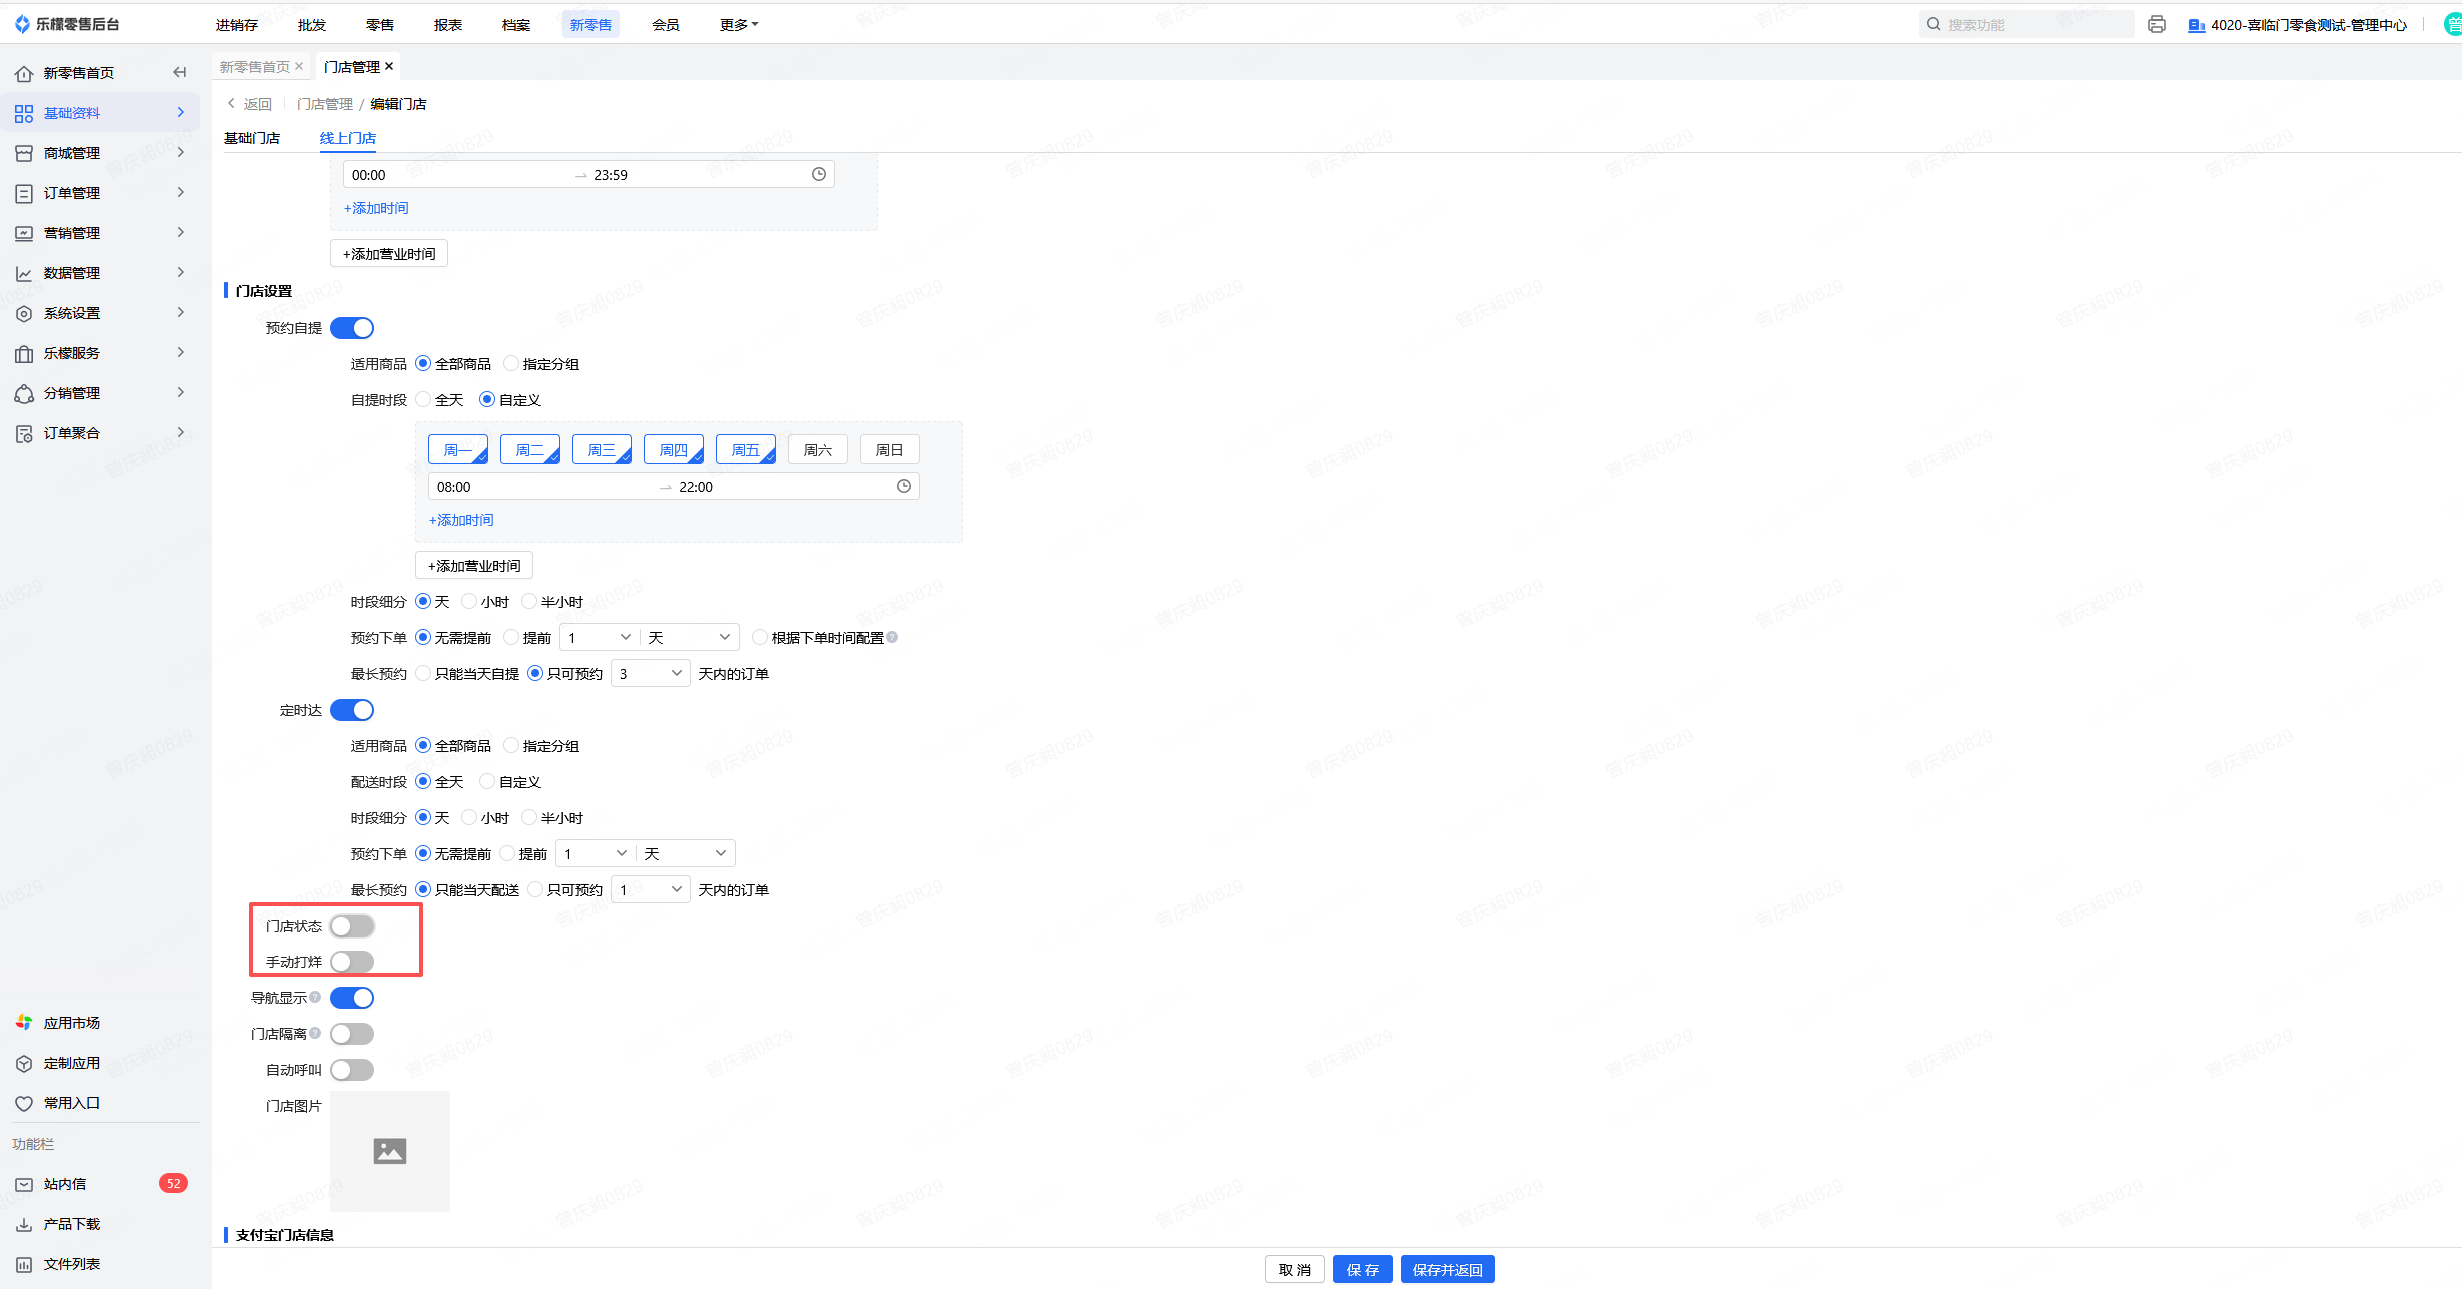Click the clock icon in 08:00-22:00 time field

click(903, 487)
